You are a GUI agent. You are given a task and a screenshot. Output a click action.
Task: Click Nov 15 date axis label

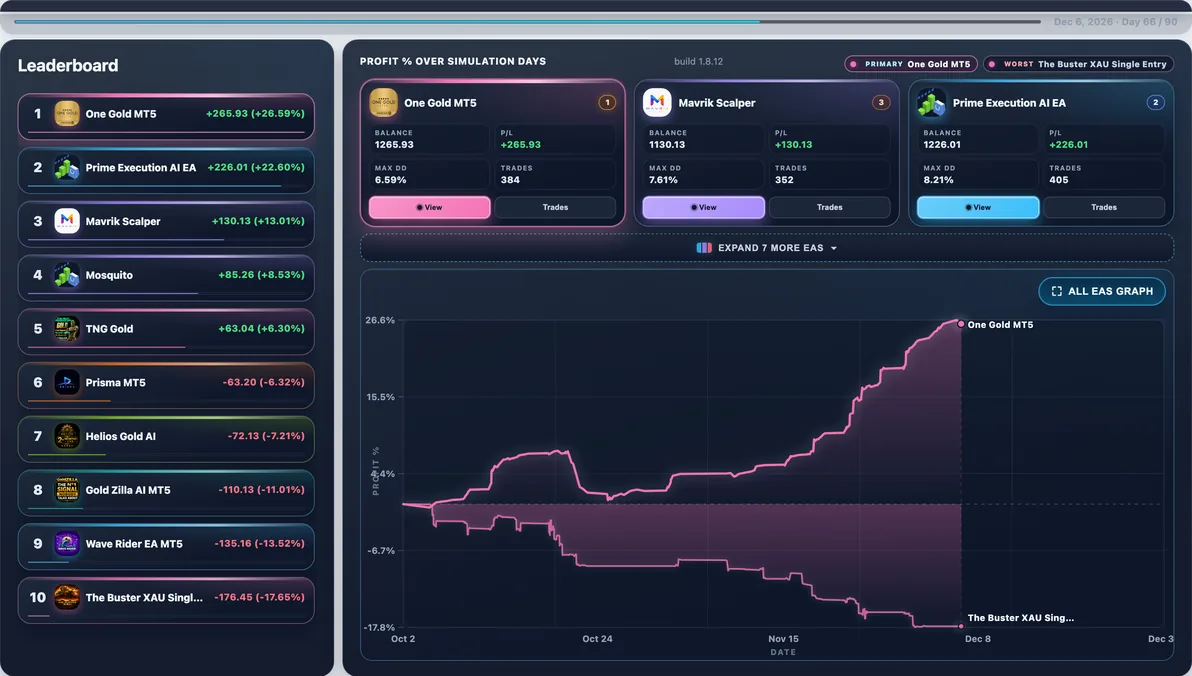pyautogui.click(x=783, y=639)
